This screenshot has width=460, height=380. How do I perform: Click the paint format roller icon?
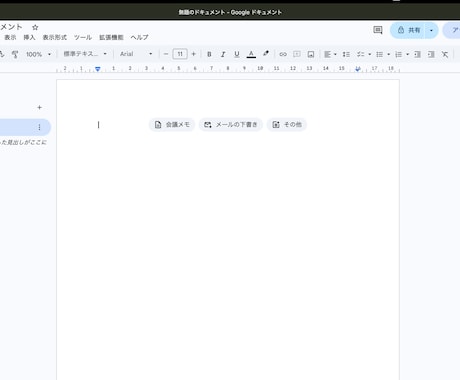(x=15, y=54)
